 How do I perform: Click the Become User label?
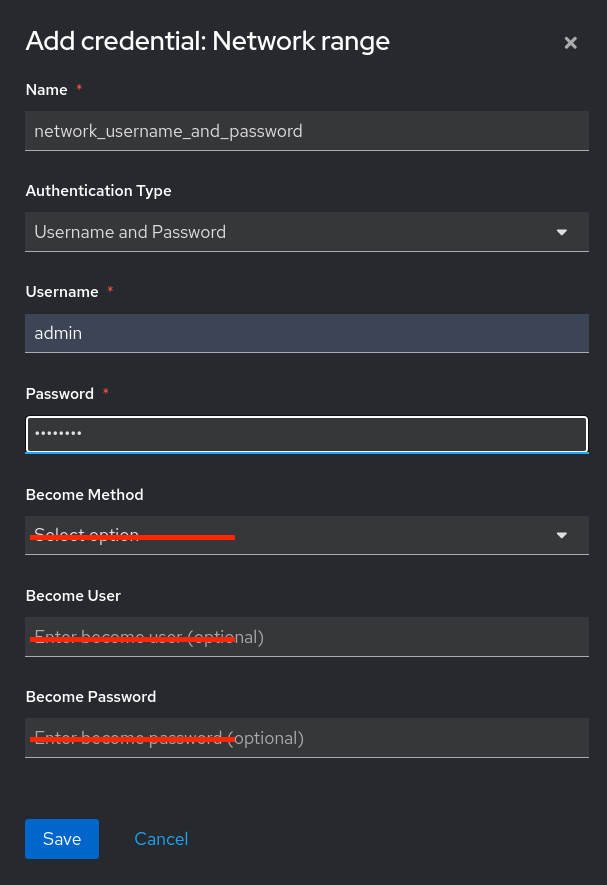pos(73,595)
